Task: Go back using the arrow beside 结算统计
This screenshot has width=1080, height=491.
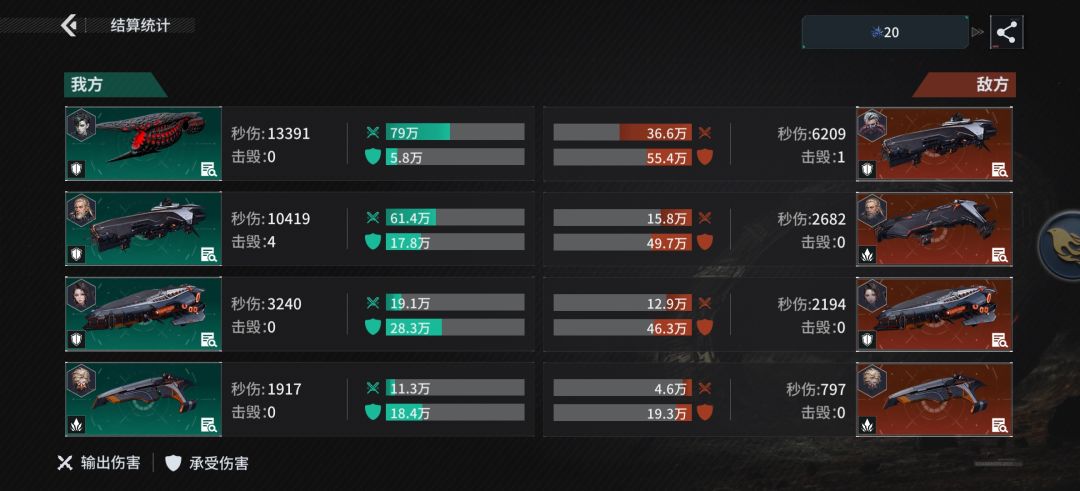Action: [68, 25]
